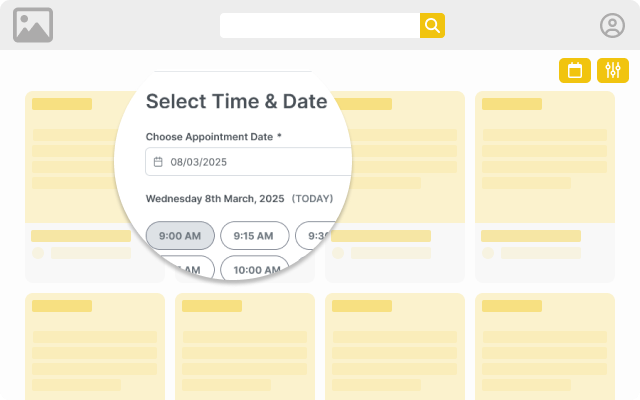The height and width of the screenshot is (400, 640).
Task: Open the third card in bottom row
Action: [394, 342]
